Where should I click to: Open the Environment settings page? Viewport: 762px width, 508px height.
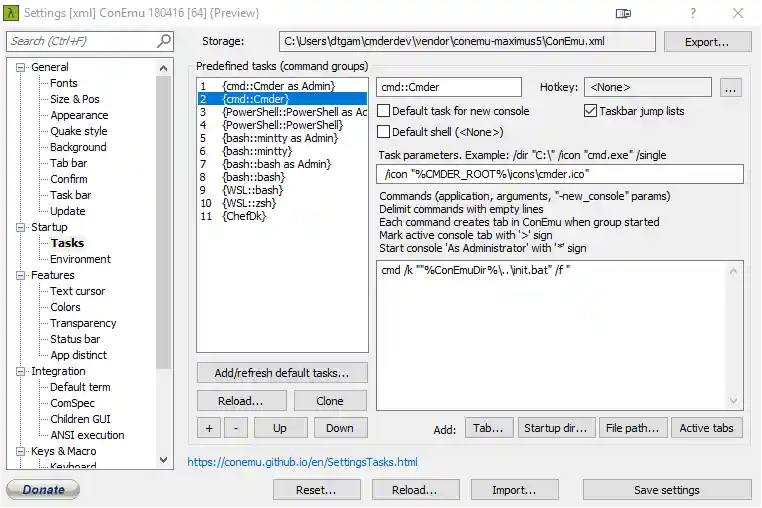pos(80,259)
